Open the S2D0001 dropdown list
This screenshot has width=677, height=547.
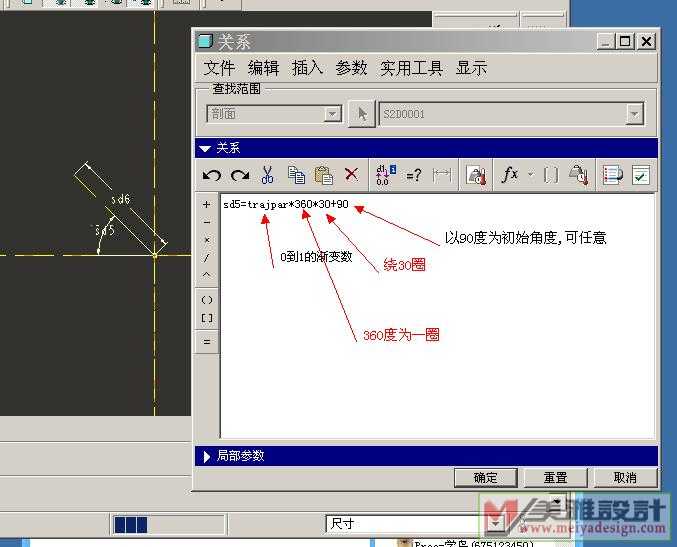pyautogui.click(x=634, y=114)
